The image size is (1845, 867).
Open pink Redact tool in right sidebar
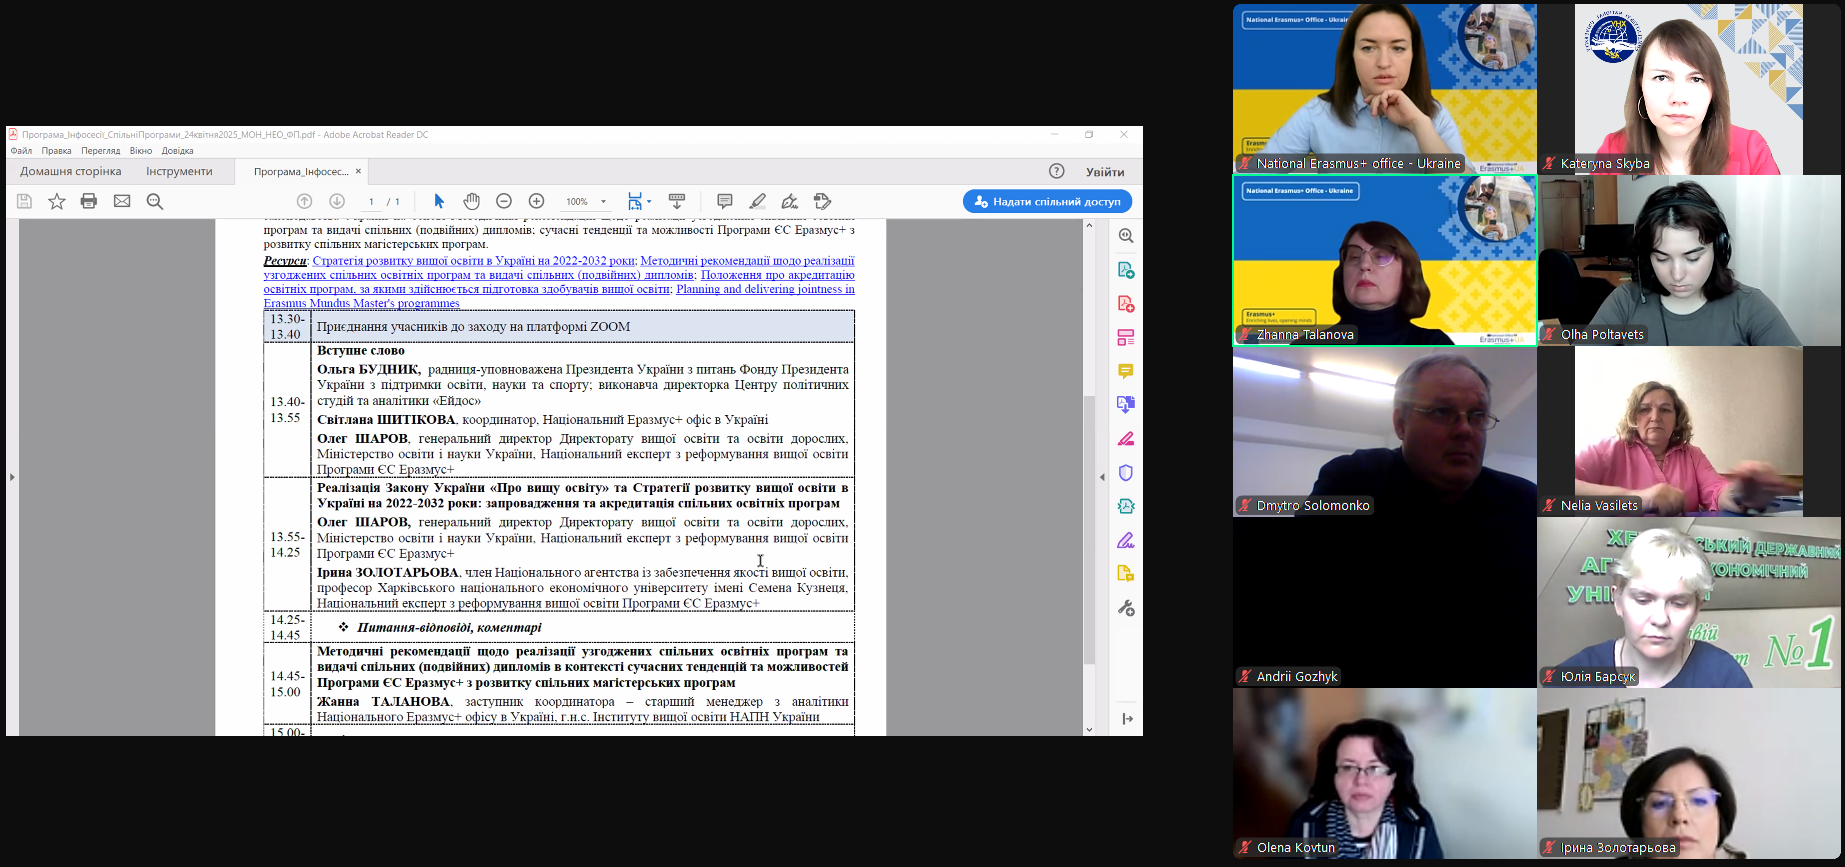(x=1126, y=439)
